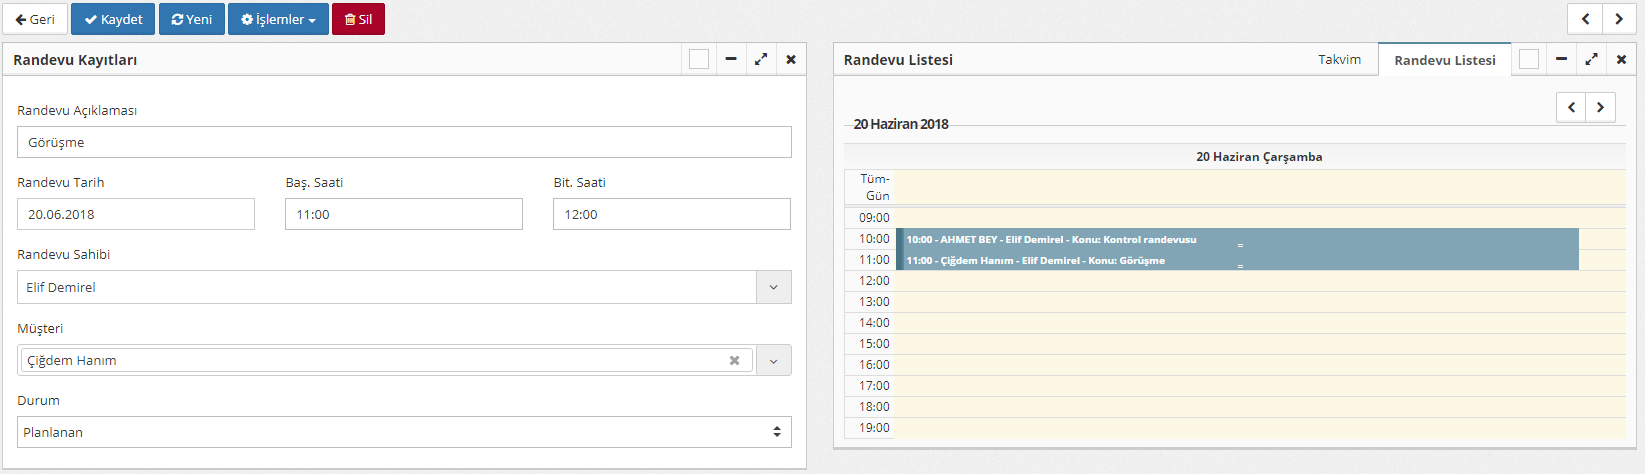Image resolution: width=1645 pixels, height=474 pixels.
Task: Expand the Randevu Listesi panel to fullscreen
Action: (x=1591, y=60)
